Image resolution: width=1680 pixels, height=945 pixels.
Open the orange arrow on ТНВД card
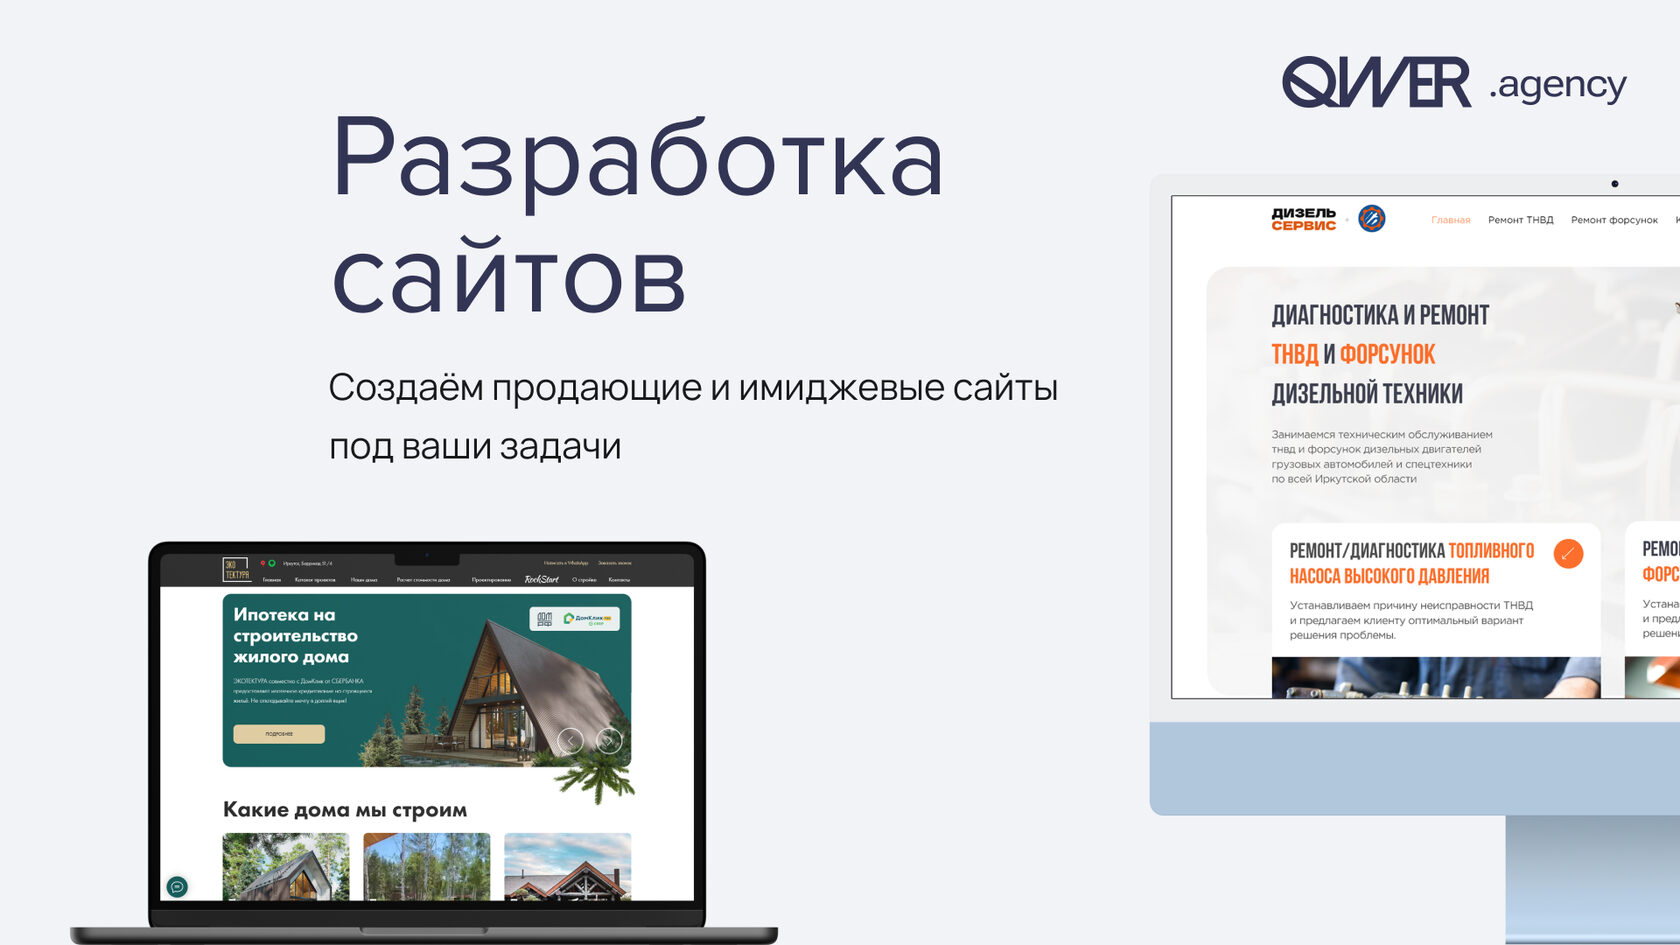(1568, 553)
